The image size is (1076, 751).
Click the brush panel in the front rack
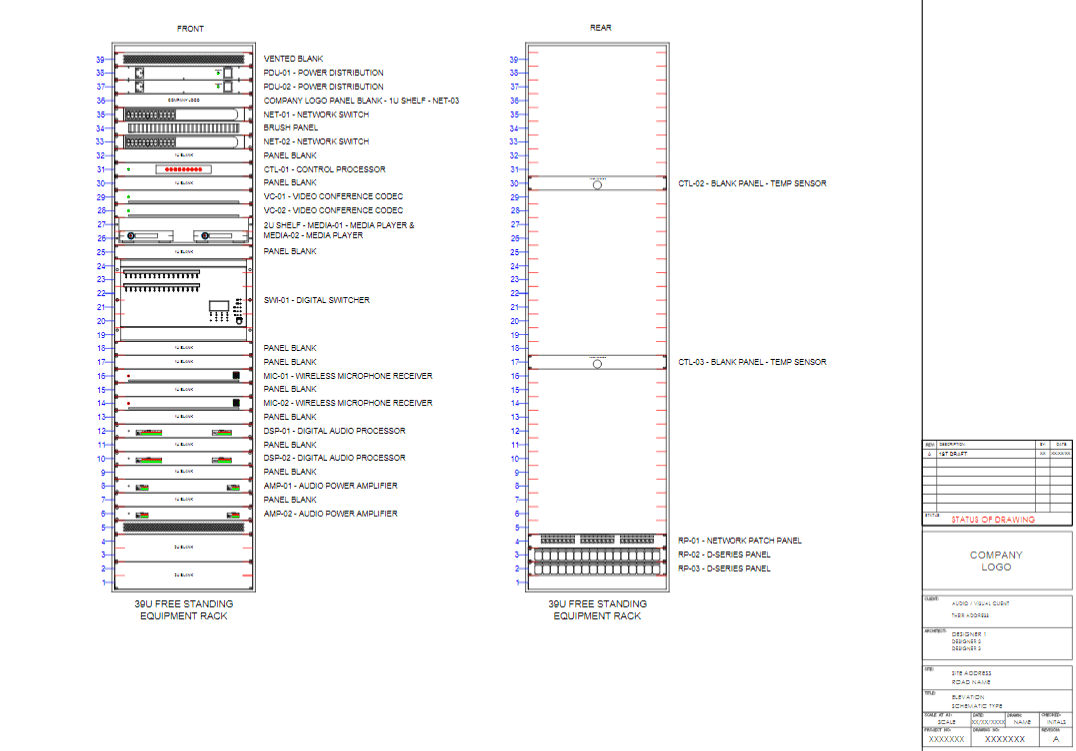(x=183, y=127)
